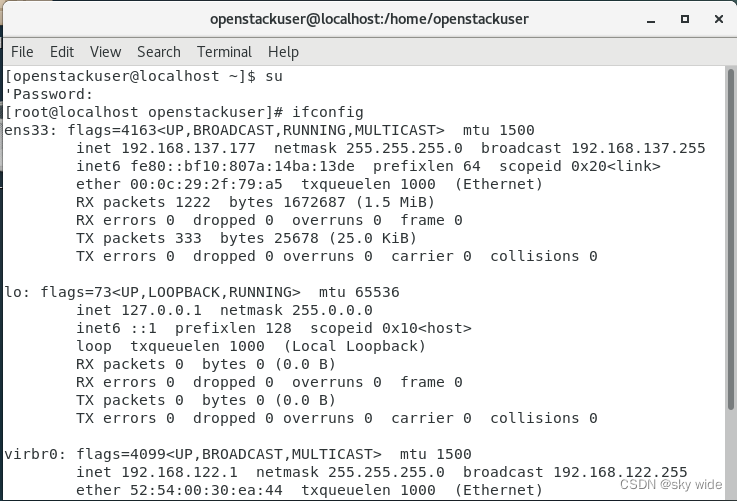Click the ens33 IP address 192.168.137.177

pos(188,148)
